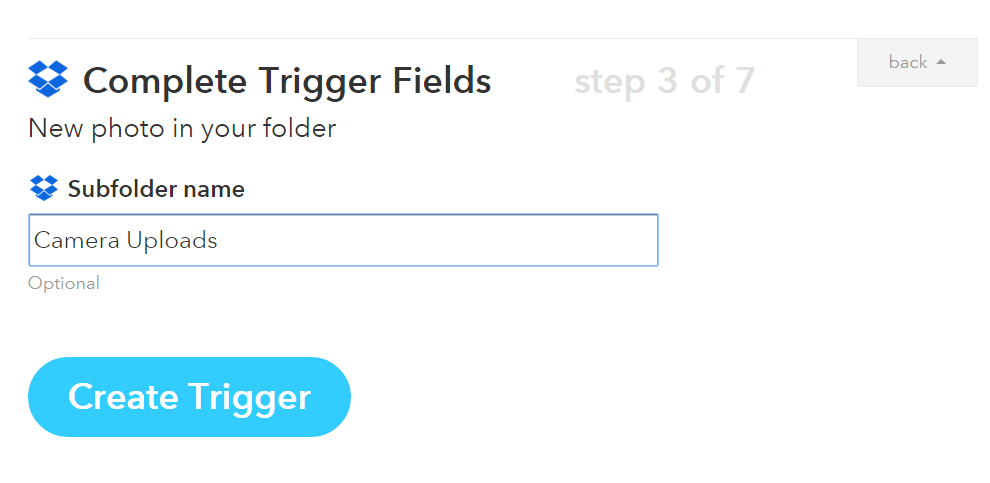
Task: Click the up arrow inside back button
Action: coord(941,62)
